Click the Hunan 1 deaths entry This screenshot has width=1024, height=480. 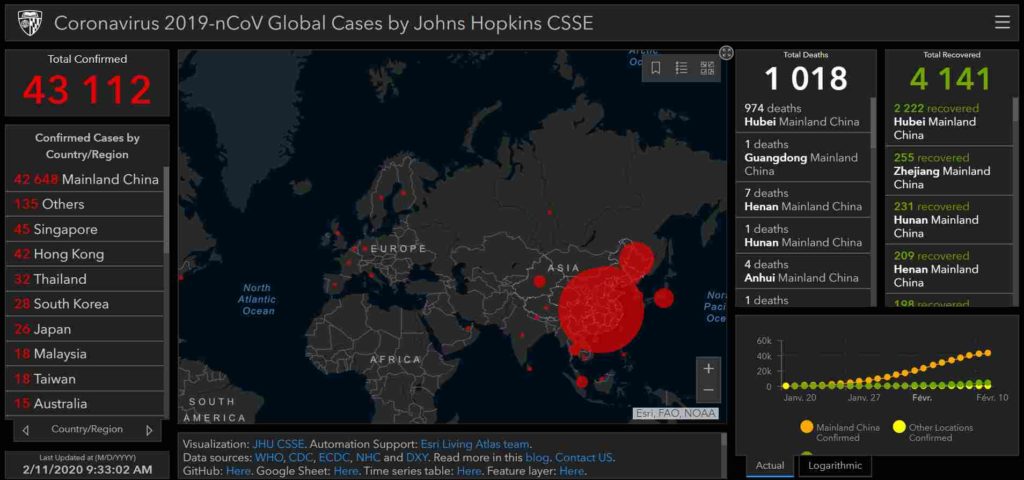(x=803, y=235)
